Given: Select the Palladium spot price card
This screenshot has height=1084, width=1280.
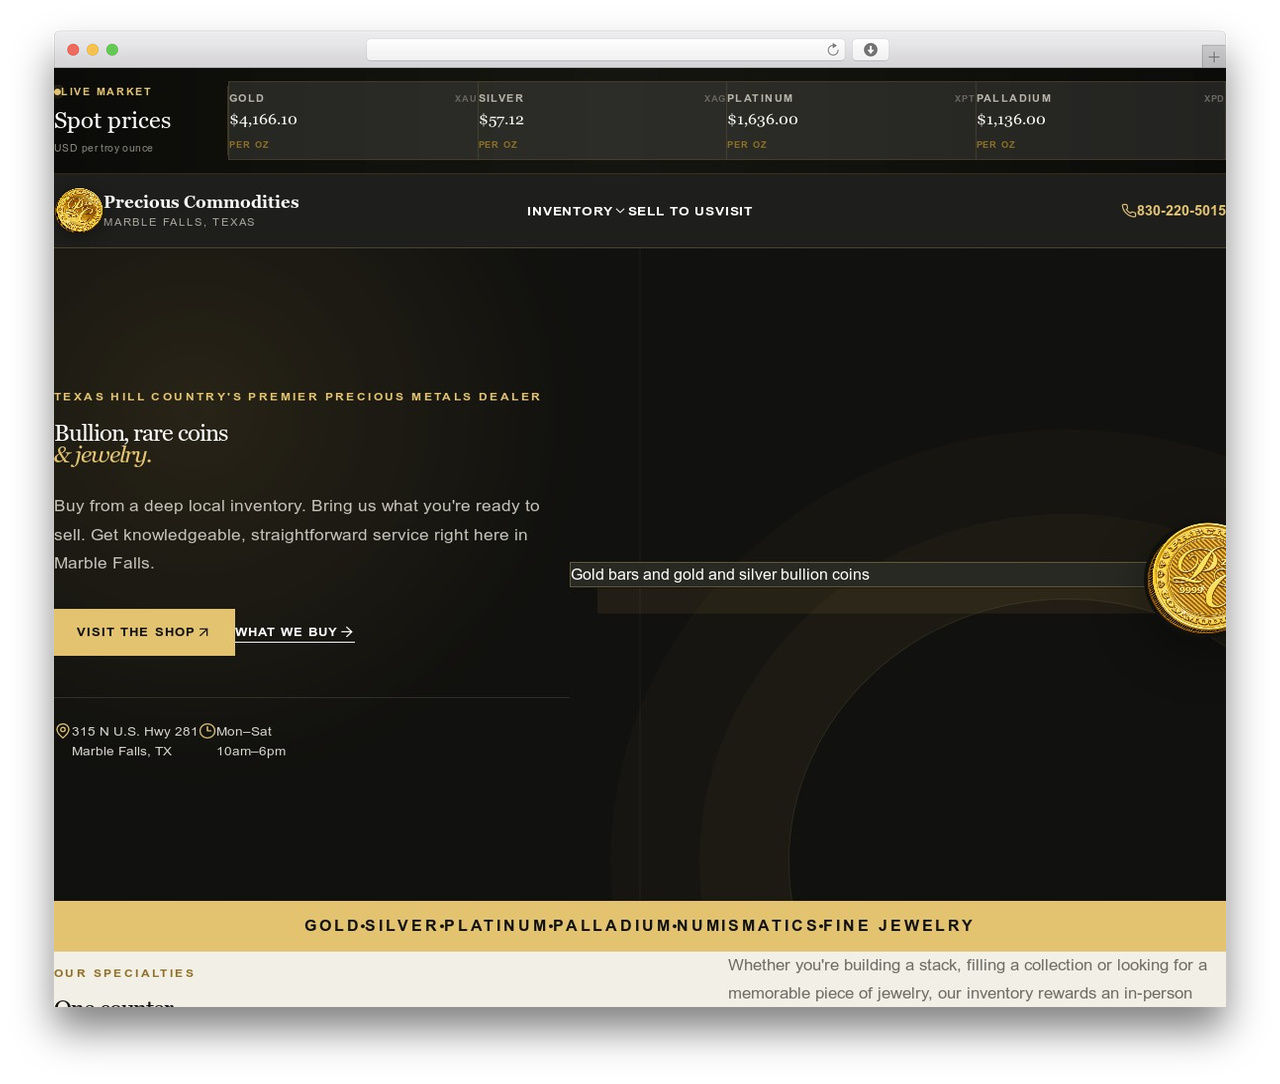Looking at the screenshot, I should [1100, 121].
